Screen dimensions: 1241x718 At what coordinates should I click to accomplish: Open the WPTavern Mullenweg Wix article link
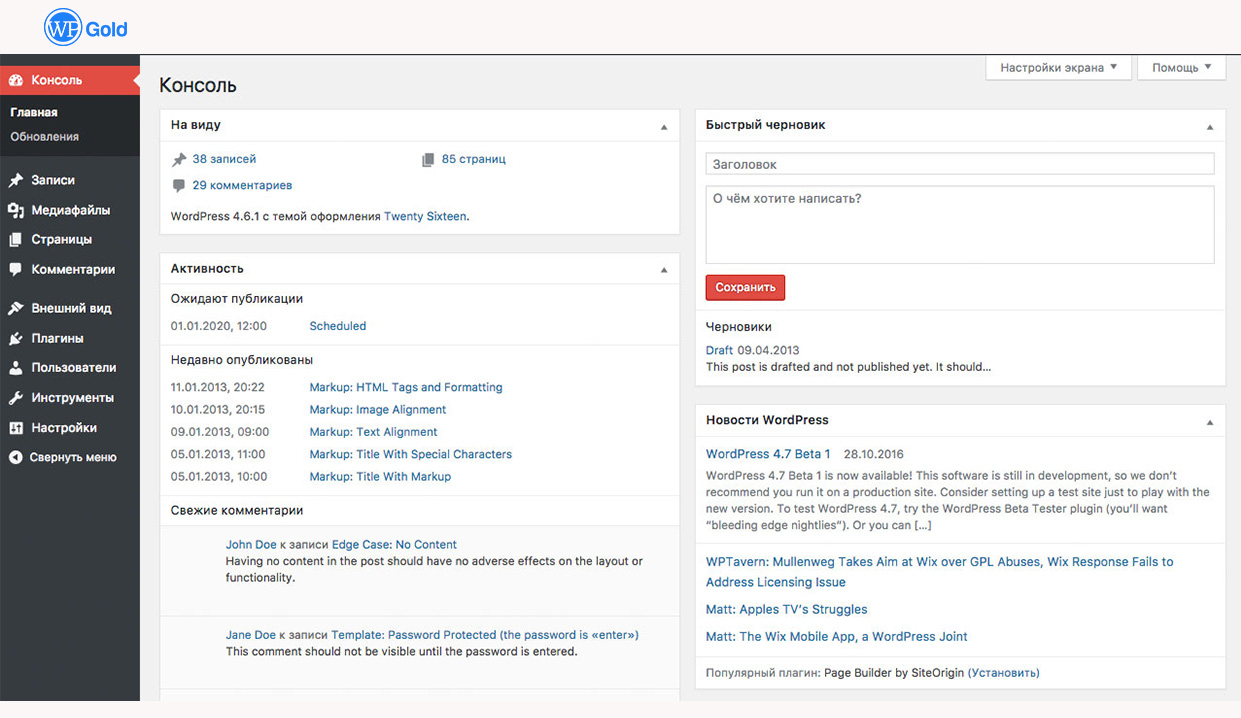coord(940,572)
